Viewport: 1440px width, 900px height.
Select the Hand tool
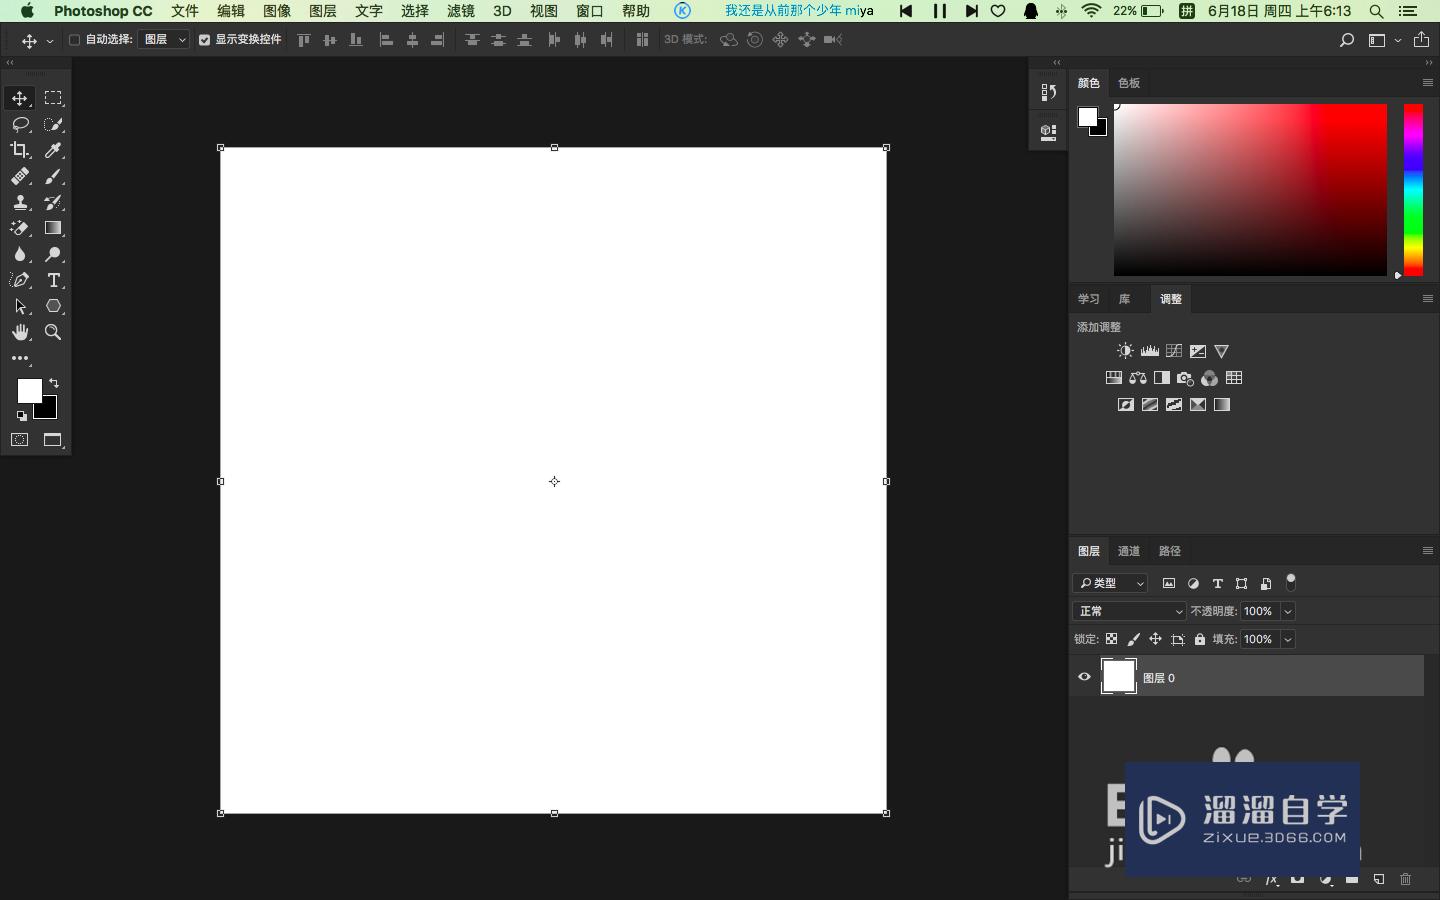20,332
